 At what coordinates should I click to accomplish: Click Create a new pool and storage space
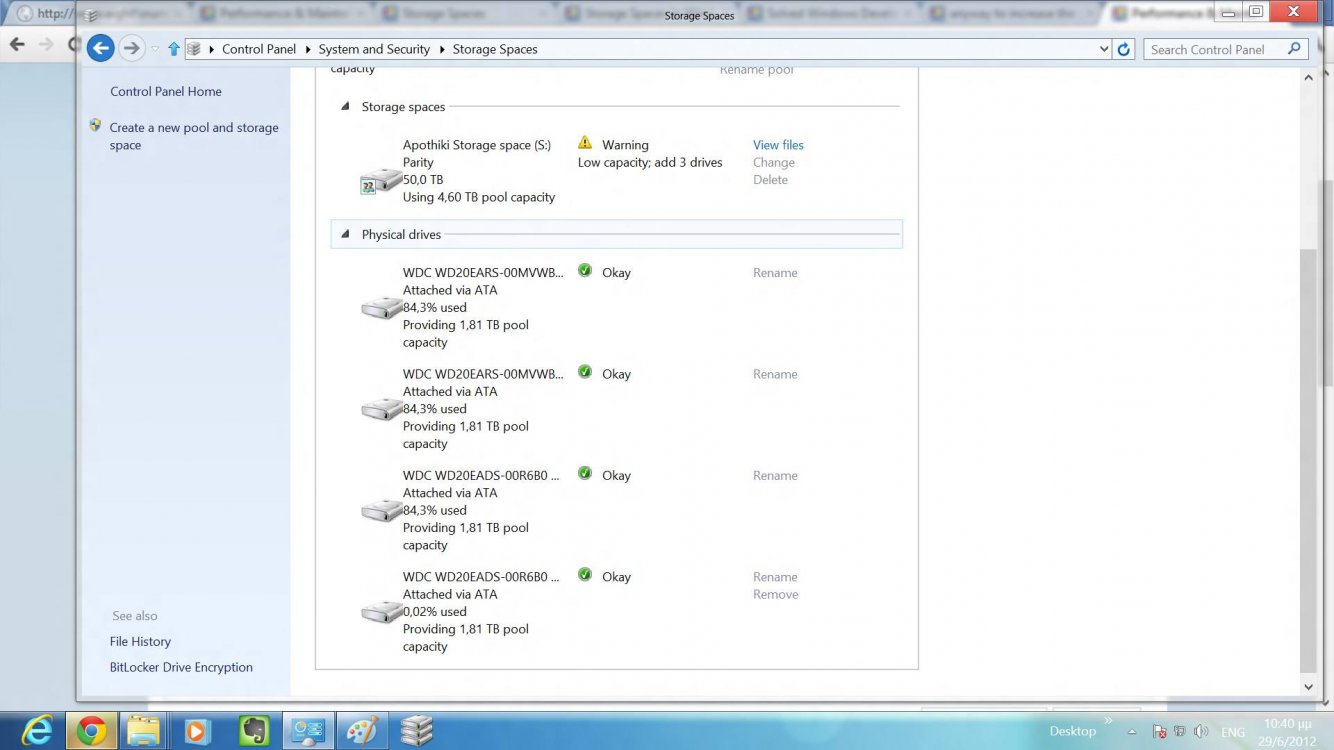pyautogui.click(x=194, y=136)
